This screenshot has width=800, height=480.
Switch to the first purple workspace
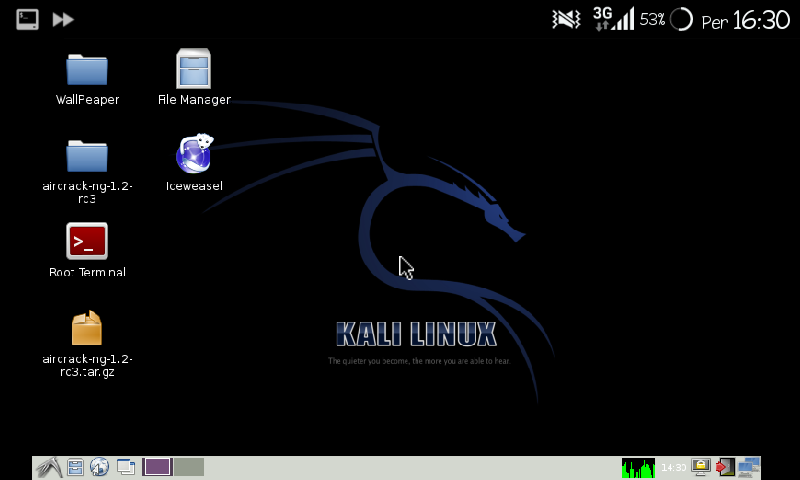click(x=157, y=467)
